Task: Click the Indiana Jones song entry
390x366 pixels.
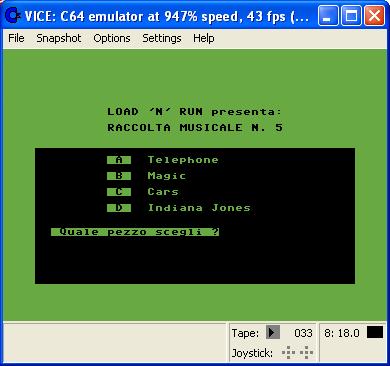Action: pyautogui.click(x=199, y=208)
